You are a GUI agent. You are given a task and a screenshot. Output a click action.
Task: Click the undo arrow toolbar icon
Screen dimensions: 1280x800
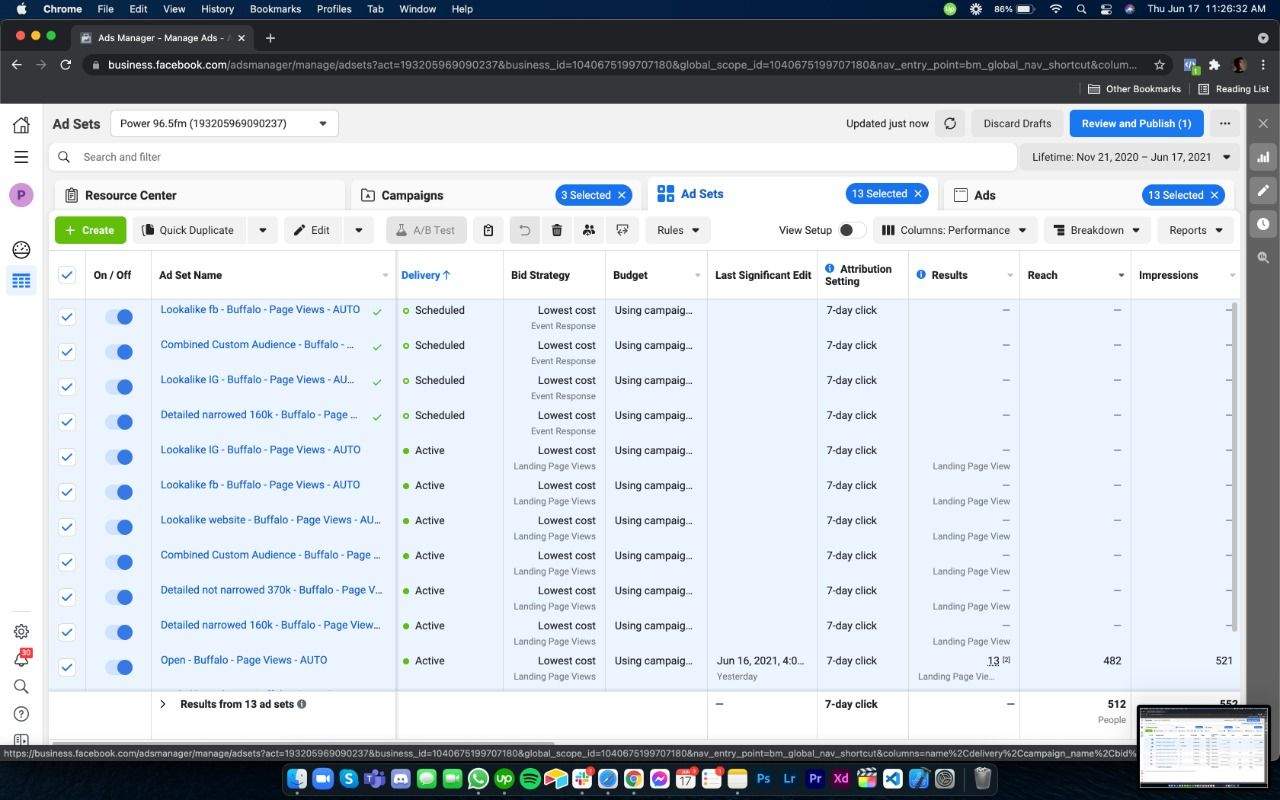click(524, 230)
